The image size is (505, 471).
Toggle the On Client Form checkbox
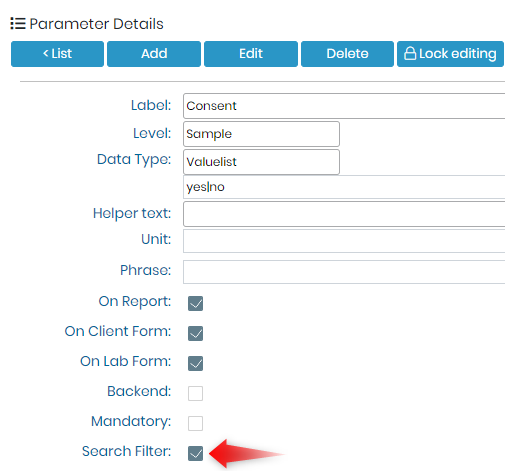pyautogui.click(x=195, y=333)
